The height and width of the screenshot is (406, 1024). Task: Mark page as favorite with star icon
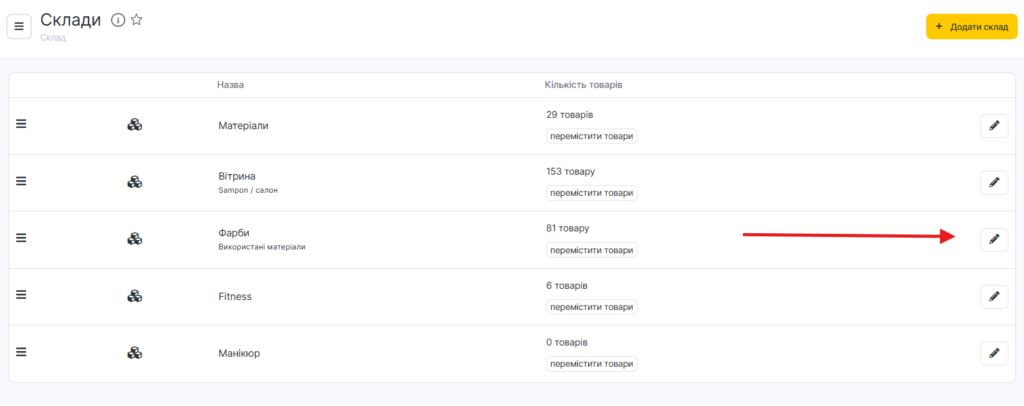137,20
